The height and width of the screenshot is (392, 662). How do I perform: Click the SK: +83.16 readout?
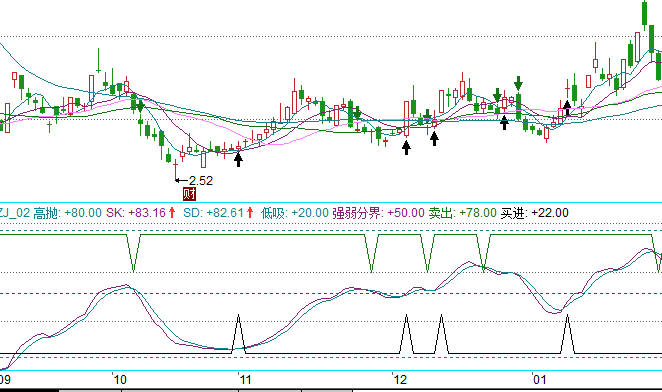(x=136, y=212)
